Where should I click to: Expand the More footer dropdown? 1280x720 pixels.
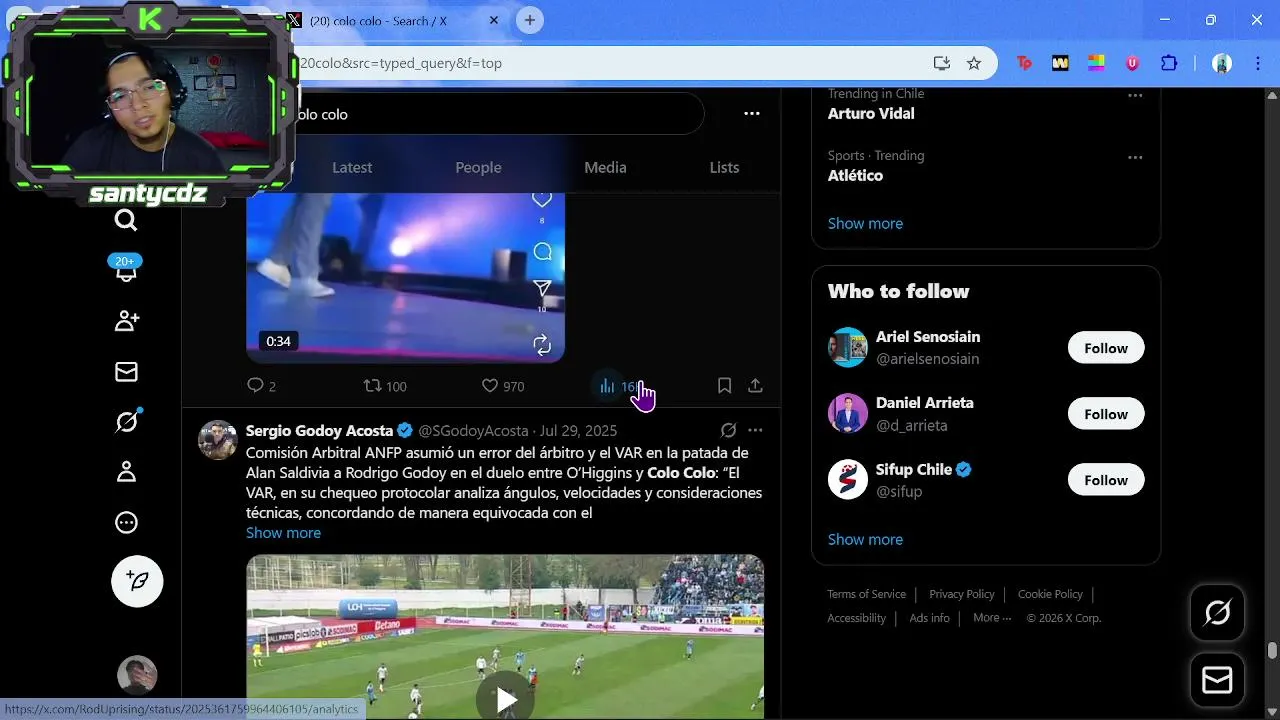pos(992,618)
